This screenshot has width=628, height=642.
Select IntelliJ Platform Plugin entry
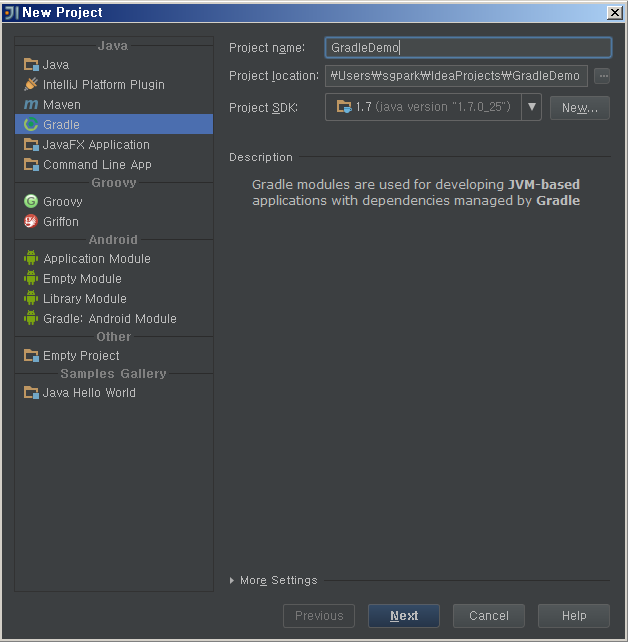coord(114,84)
